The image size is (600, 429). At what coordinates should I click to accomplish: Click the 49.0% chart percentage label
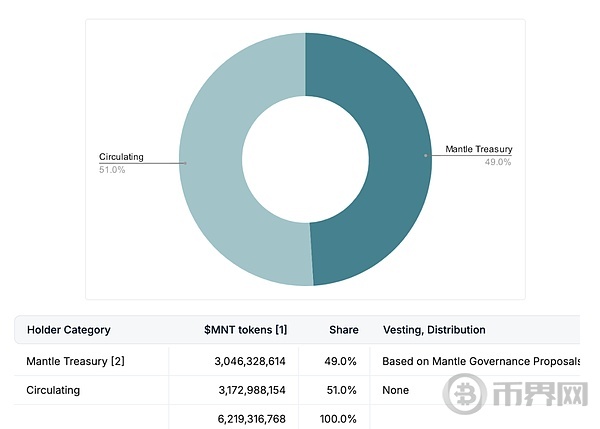(498, 162)
